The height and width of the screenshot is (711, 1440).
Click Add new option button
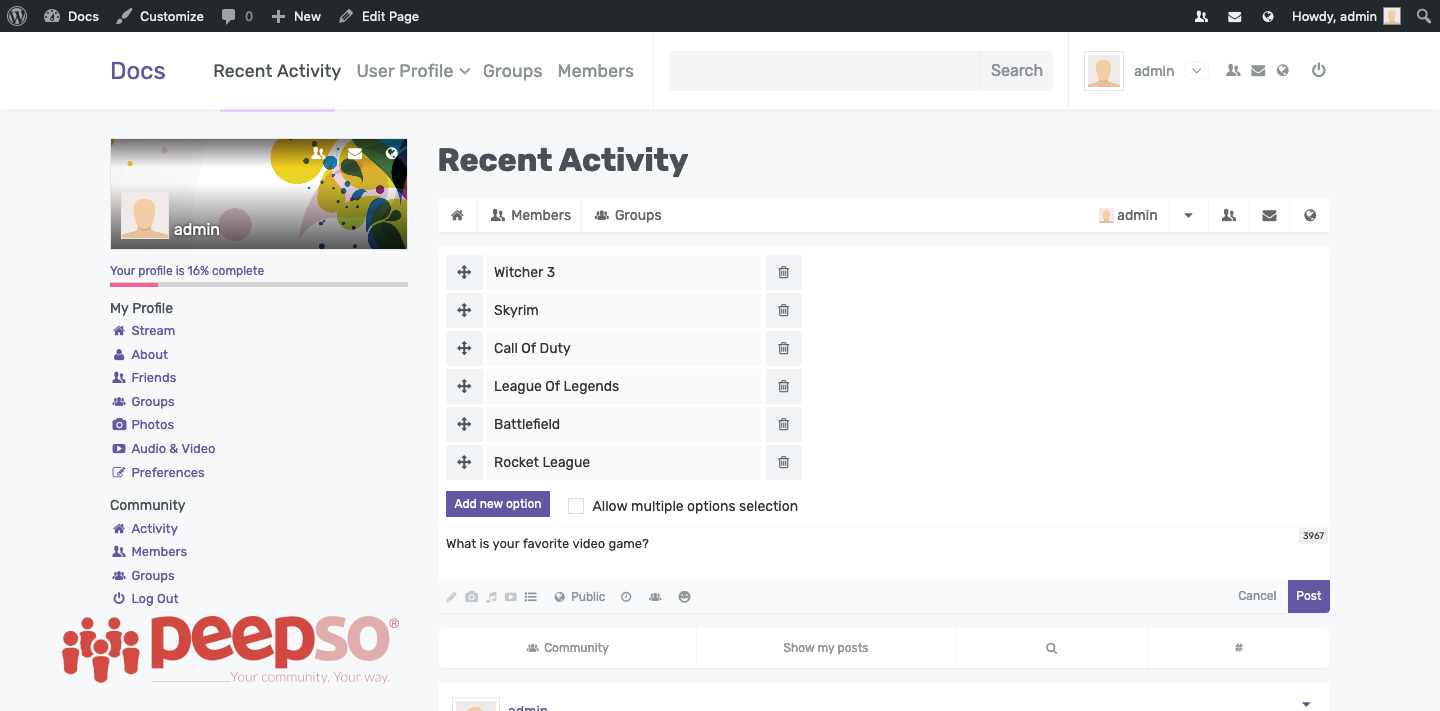pyautogui.click(x=498, y=504)
